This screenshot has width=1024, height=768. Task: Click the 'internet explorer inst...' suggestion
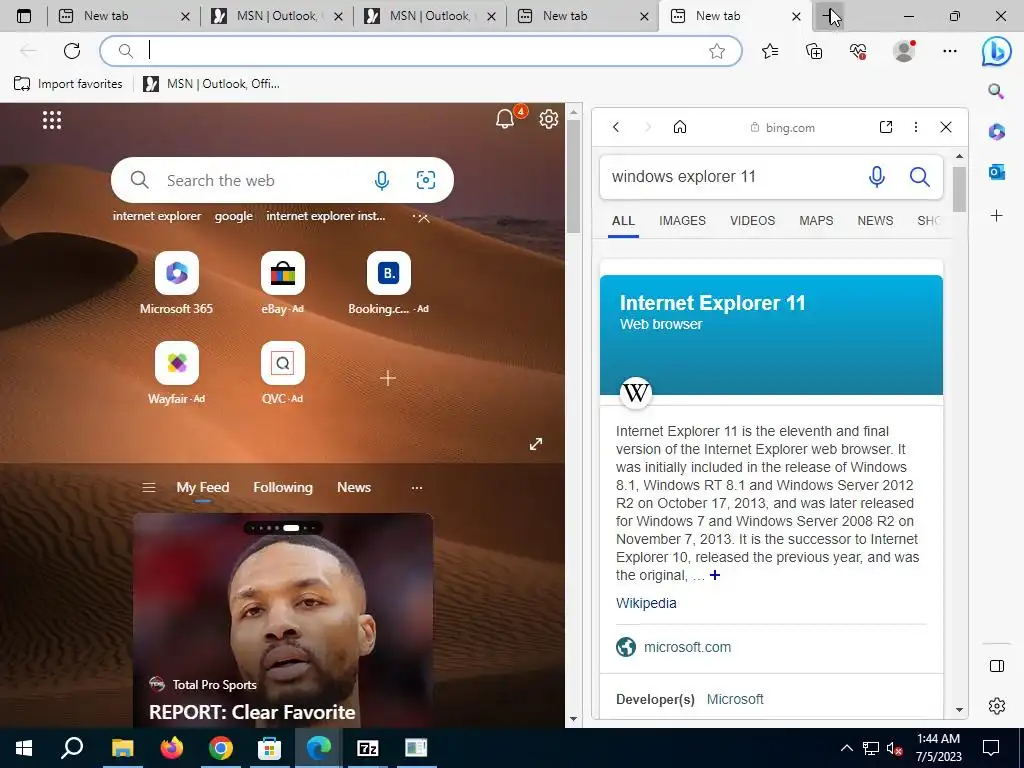pyautogui.click(x=326, y=216)
